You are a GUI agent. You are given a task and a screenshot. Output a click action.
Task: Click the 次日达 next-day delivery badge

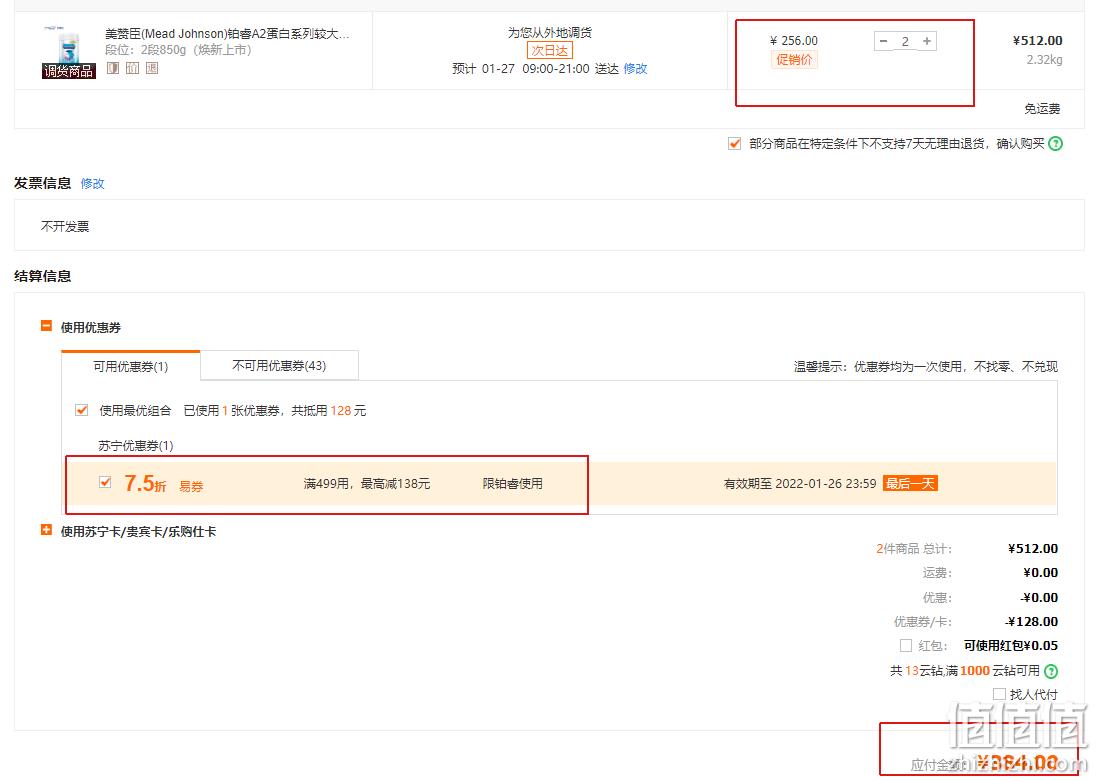point(549,50)
